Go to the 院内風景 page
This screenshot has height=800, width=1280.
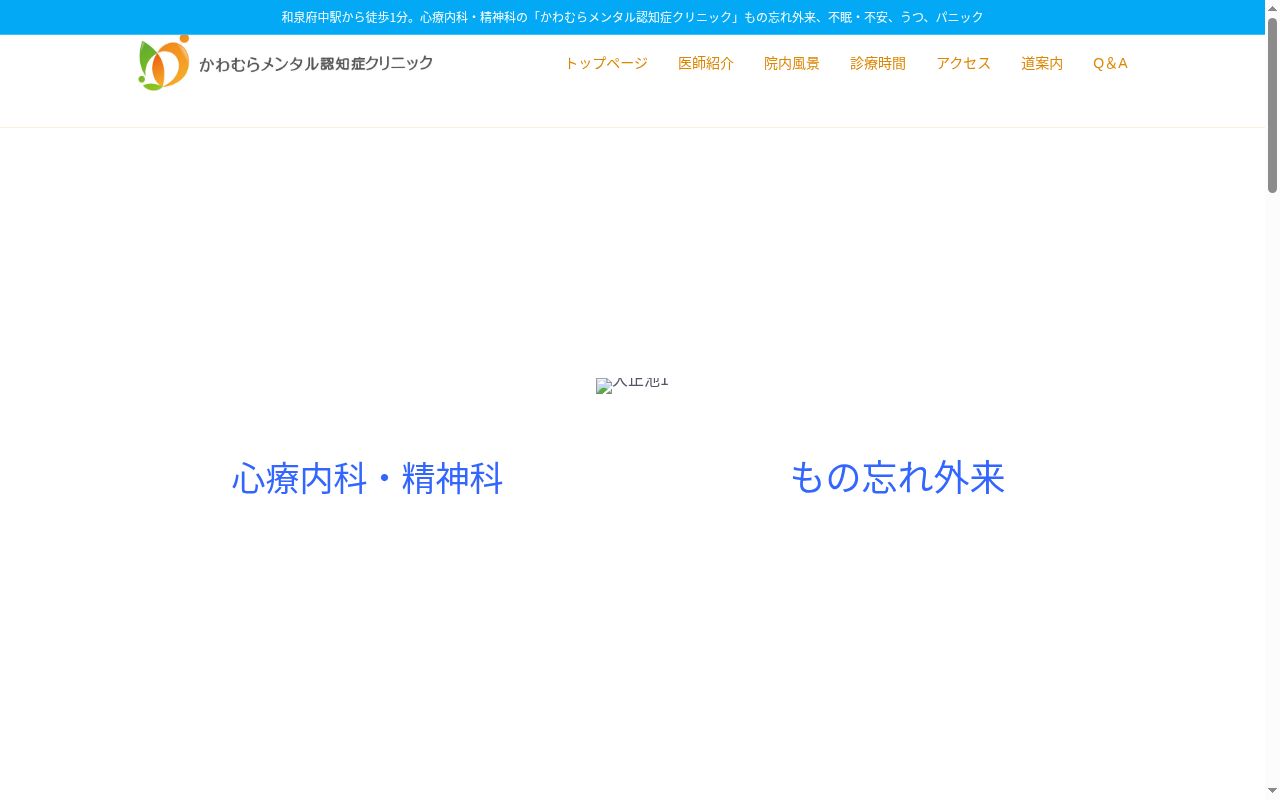pos(792,63)
